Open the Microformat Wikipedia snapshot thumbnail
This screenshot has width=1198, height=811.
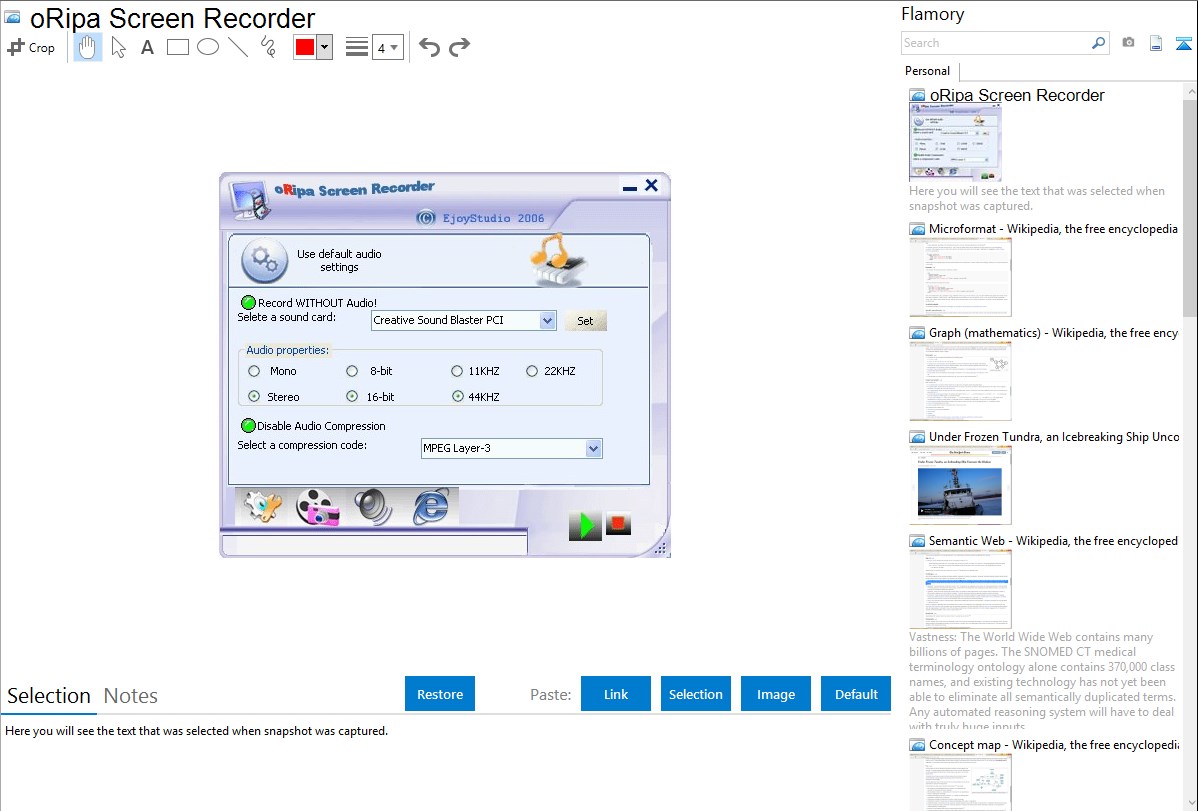coord(960,277)
